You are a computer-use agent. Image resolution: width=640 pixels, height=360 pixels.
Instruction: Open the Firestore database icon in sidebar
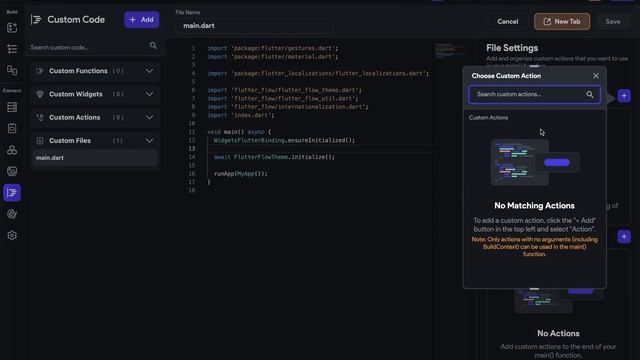pyautogui.click(x=12, y=107)
